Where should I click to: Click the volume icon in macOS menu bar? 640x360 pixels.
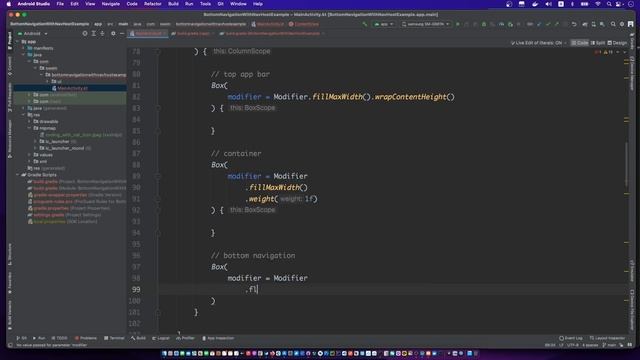pos(548,4)
